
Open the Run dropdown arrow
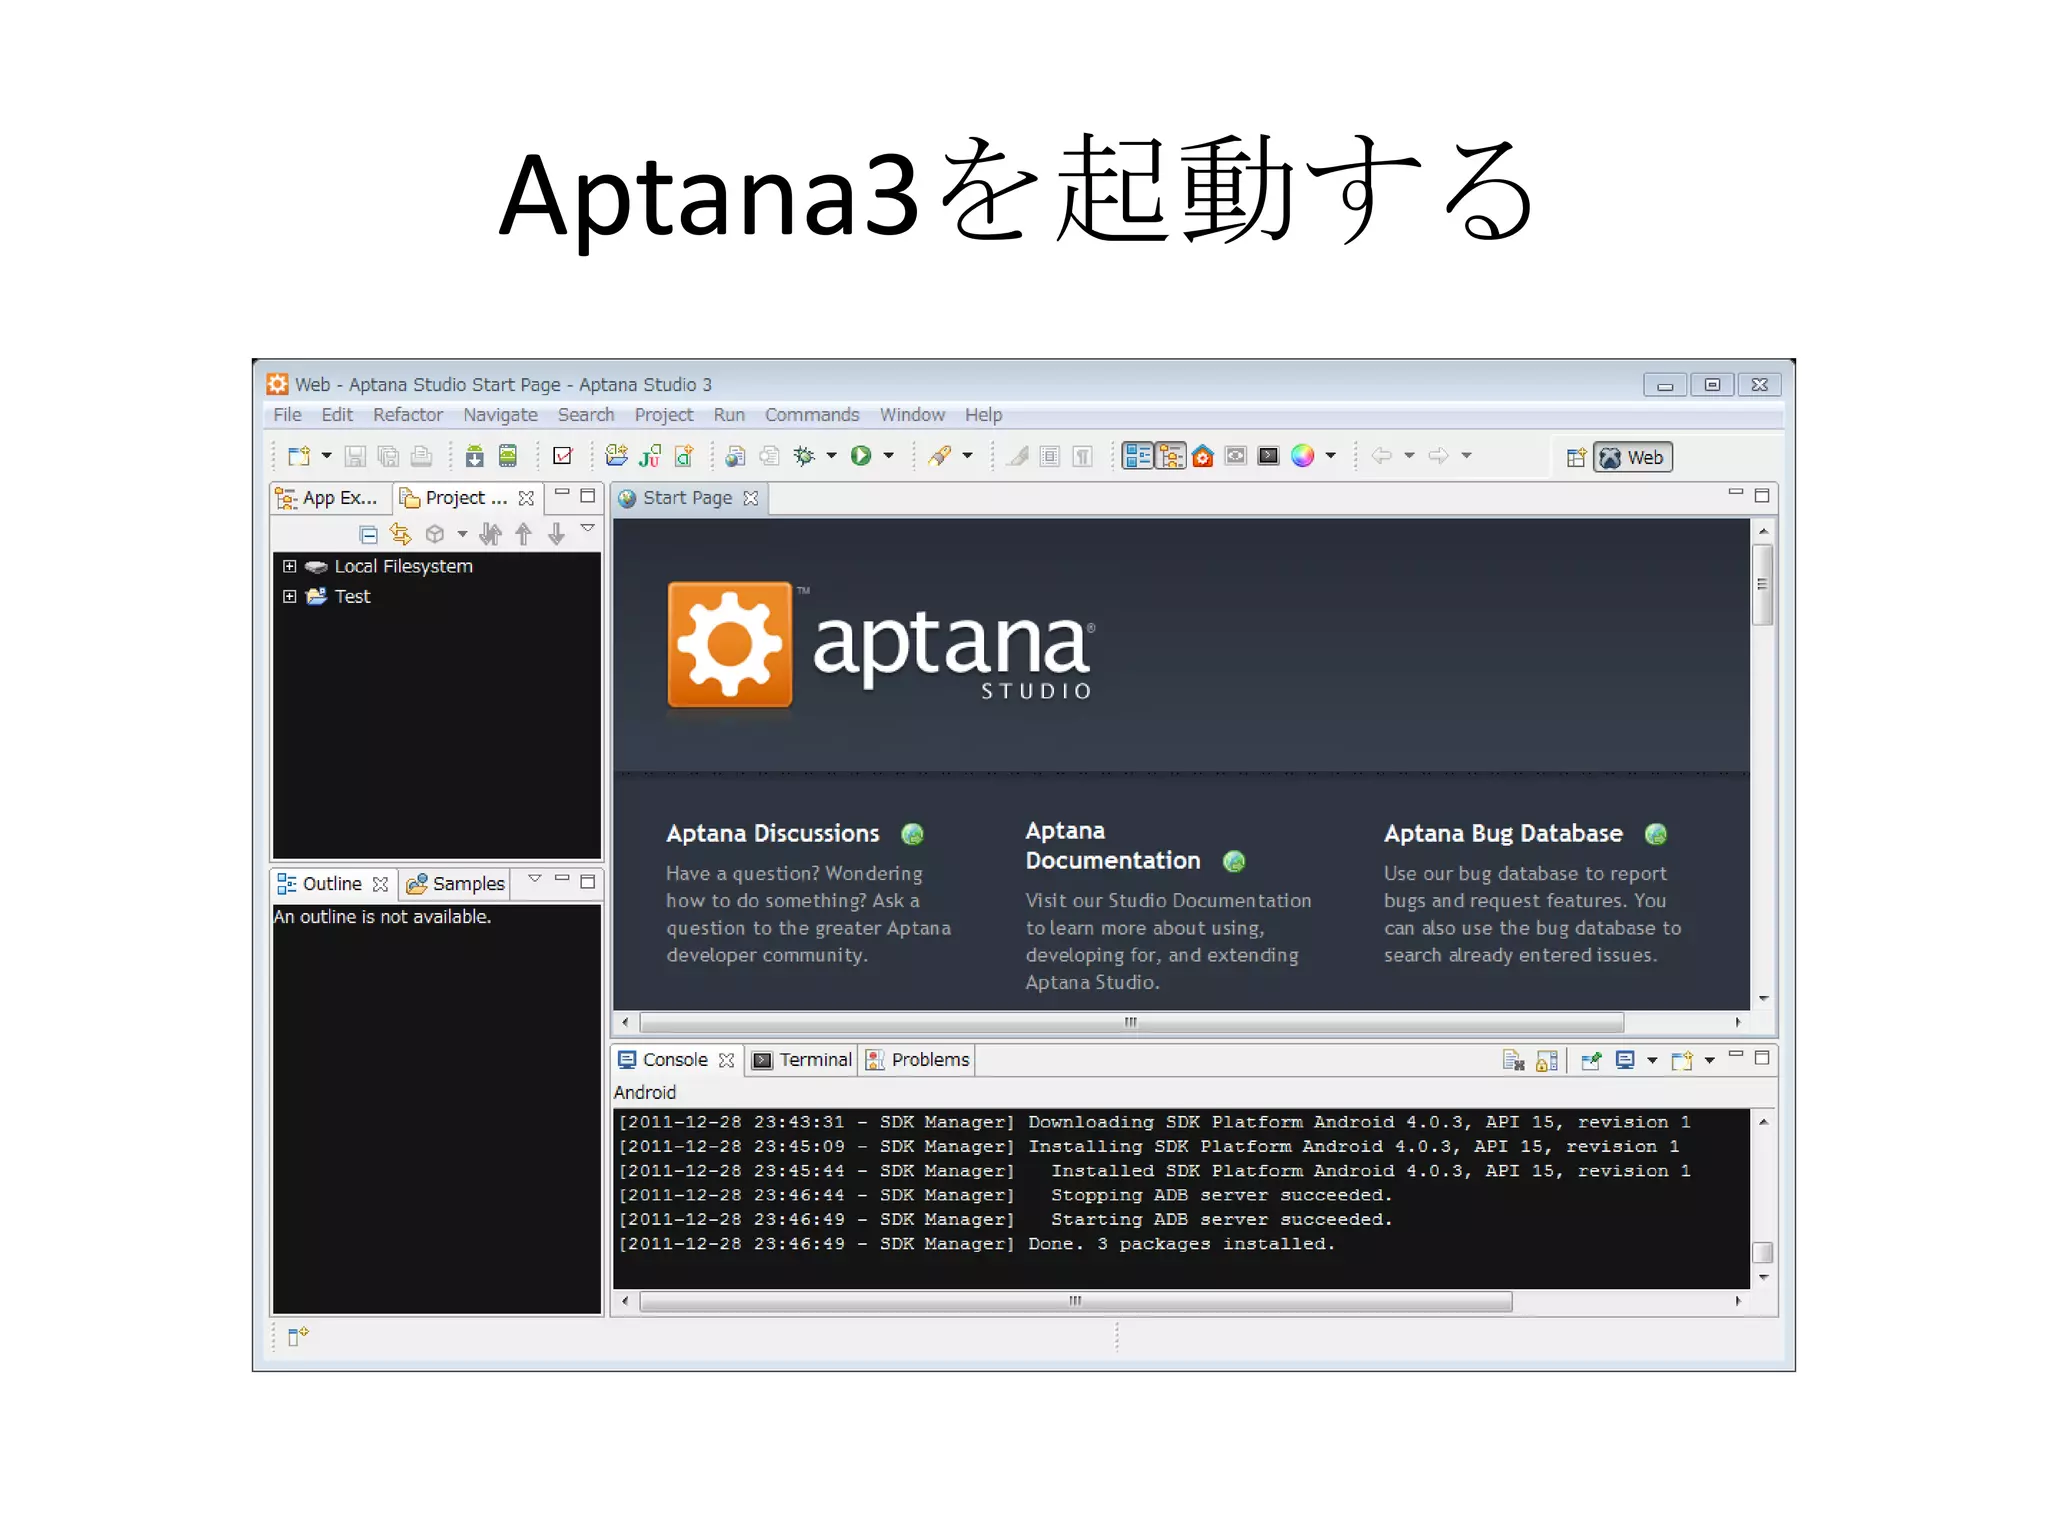[x=888, y=456]
